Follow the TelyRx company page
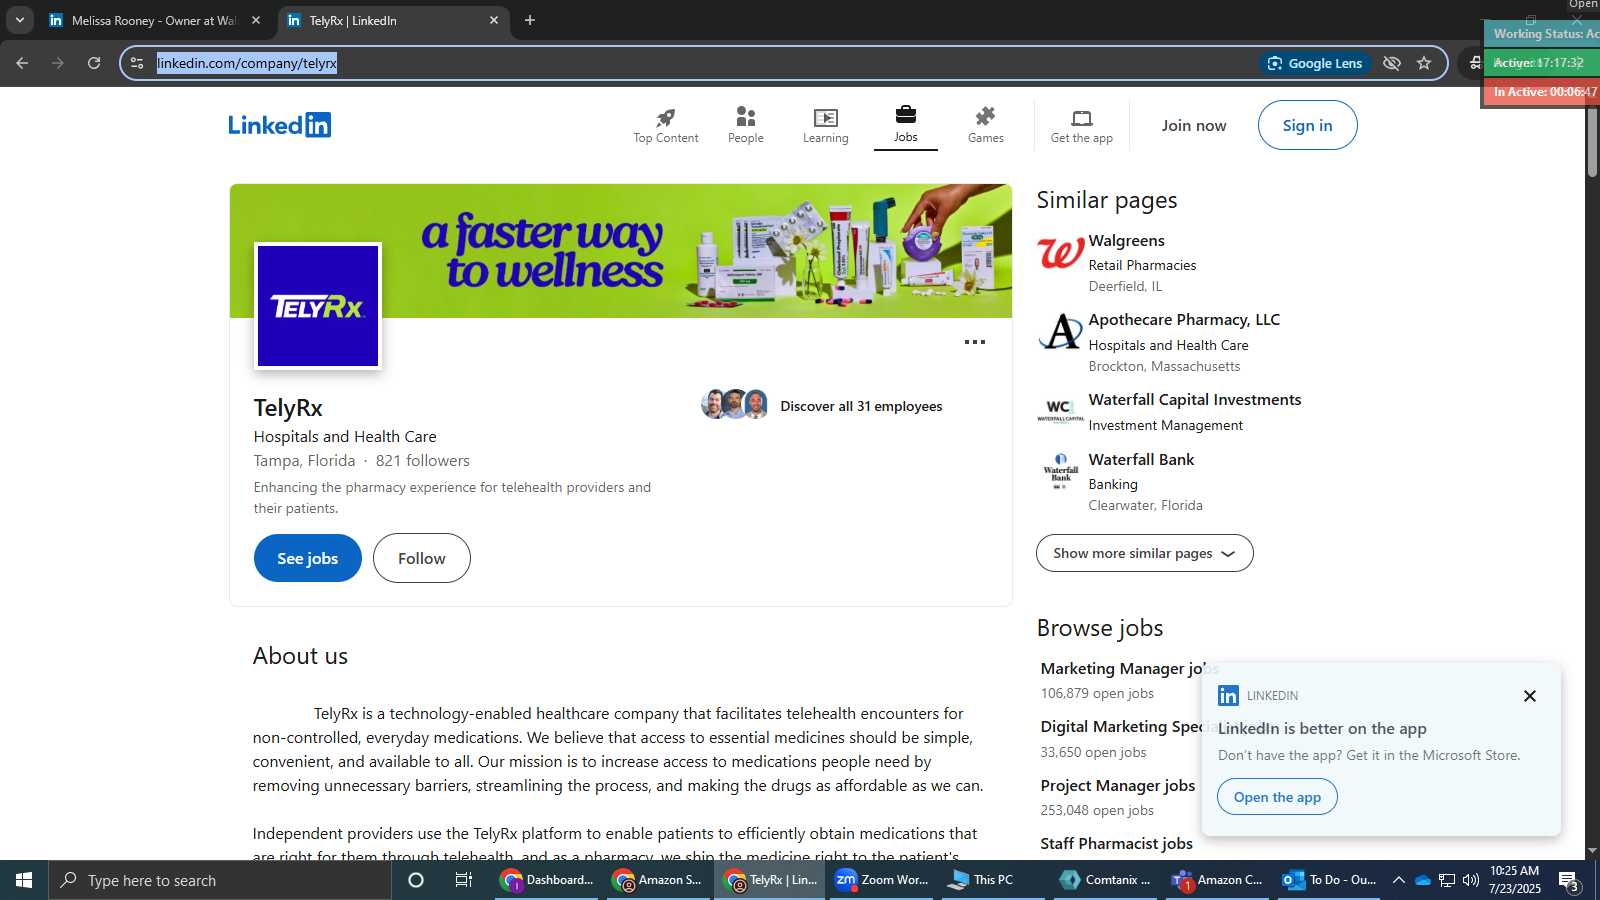The image size is (1600, 900). point(421,558)
